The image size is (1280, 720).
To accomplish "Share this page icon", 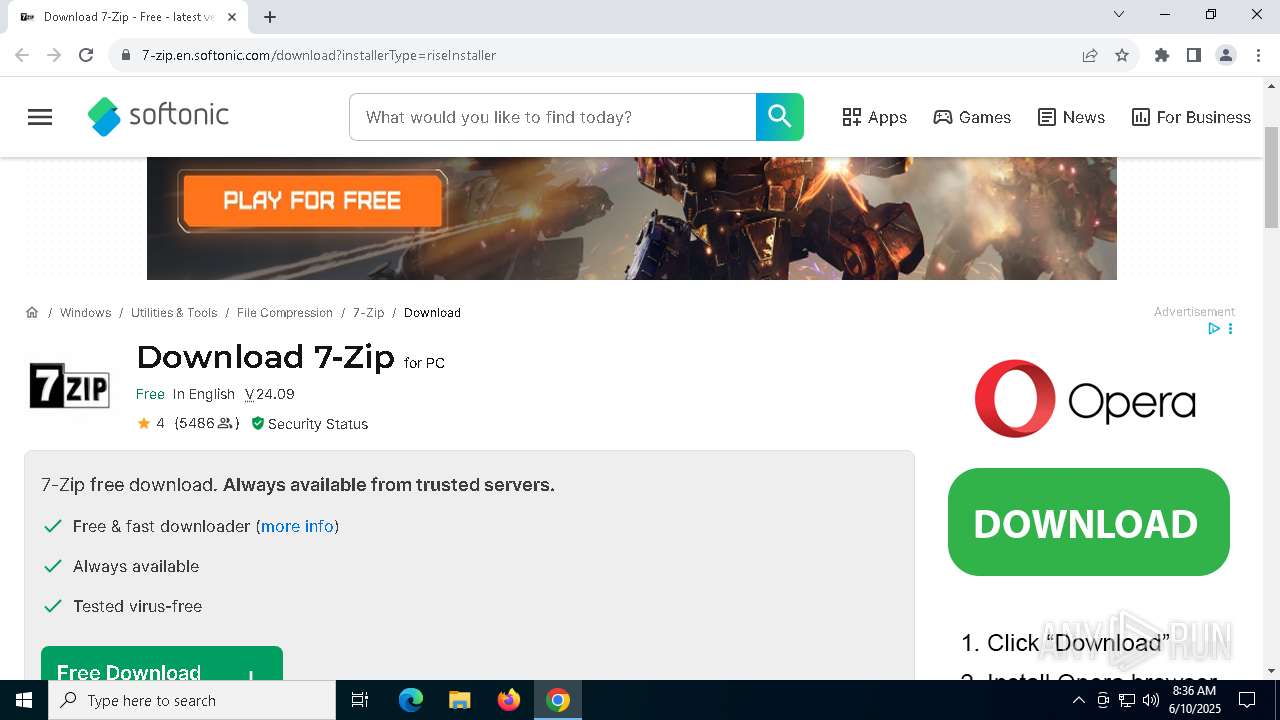I will [x=1090, y=55].
